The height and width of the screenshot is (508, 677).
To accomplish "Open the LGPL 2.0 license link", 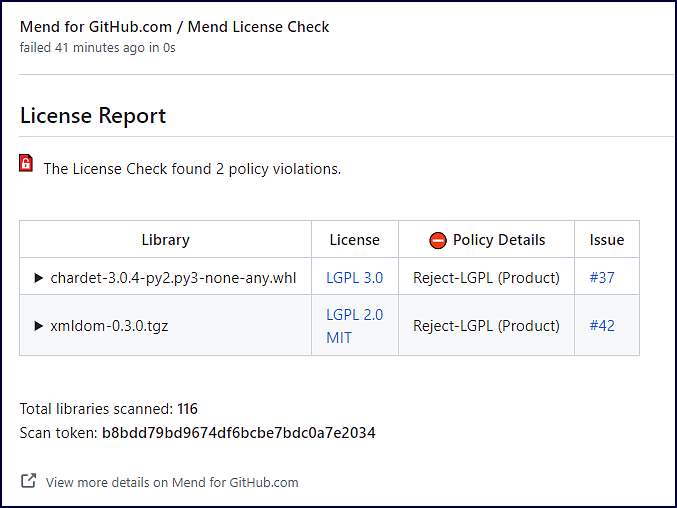I will [x=354, y=314].
